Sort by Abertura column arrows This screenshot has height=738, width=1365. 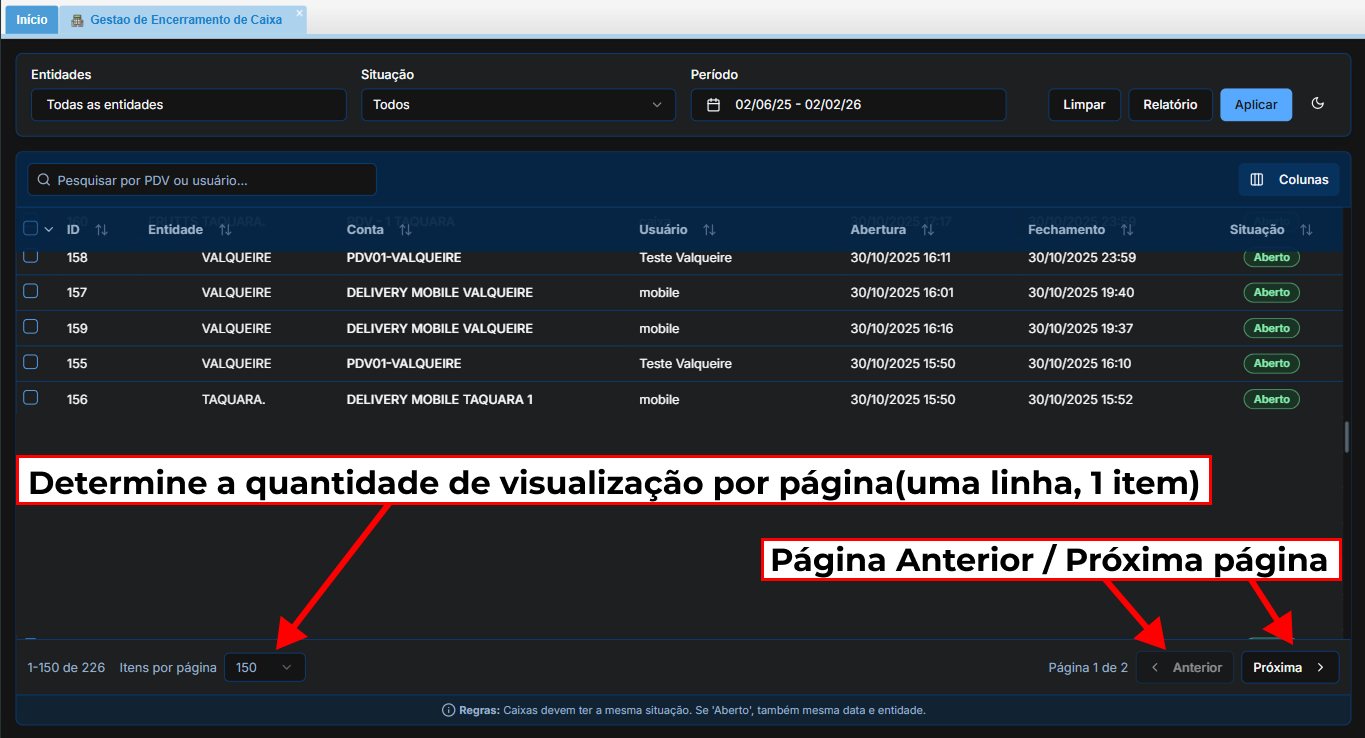click(x=928, y=230)
